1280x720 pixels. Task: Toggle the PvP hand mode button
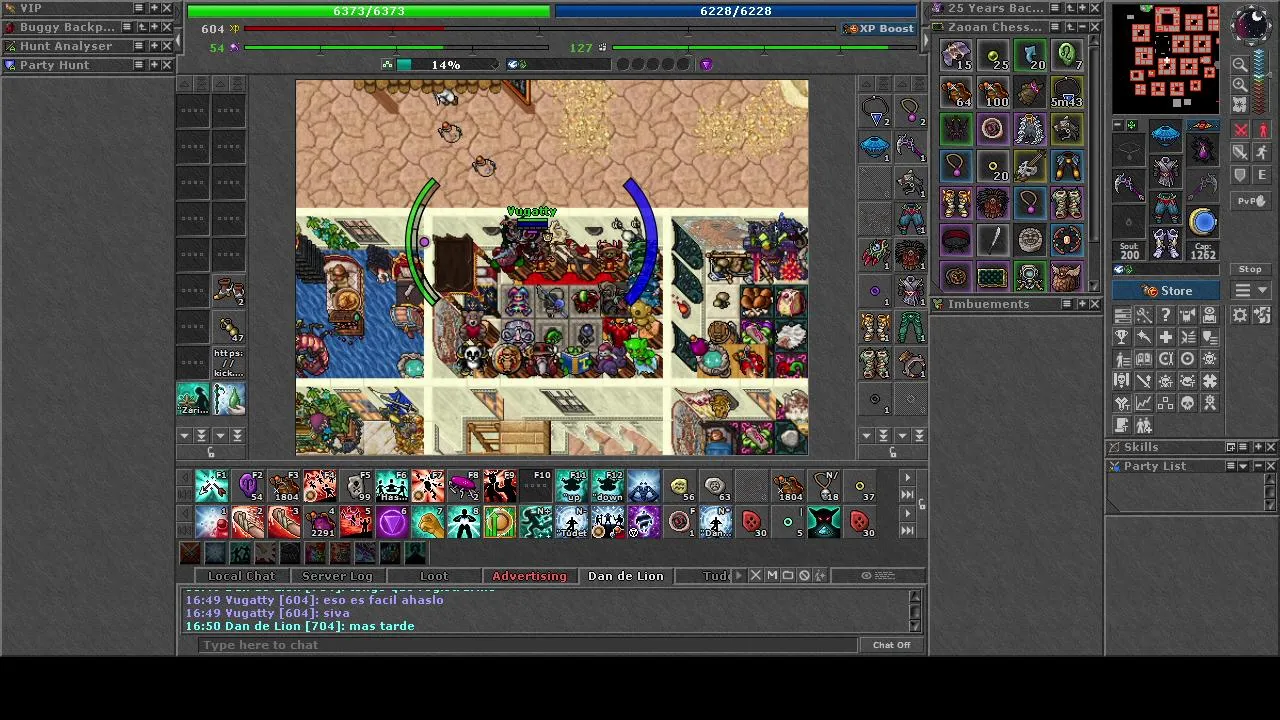1251,201
